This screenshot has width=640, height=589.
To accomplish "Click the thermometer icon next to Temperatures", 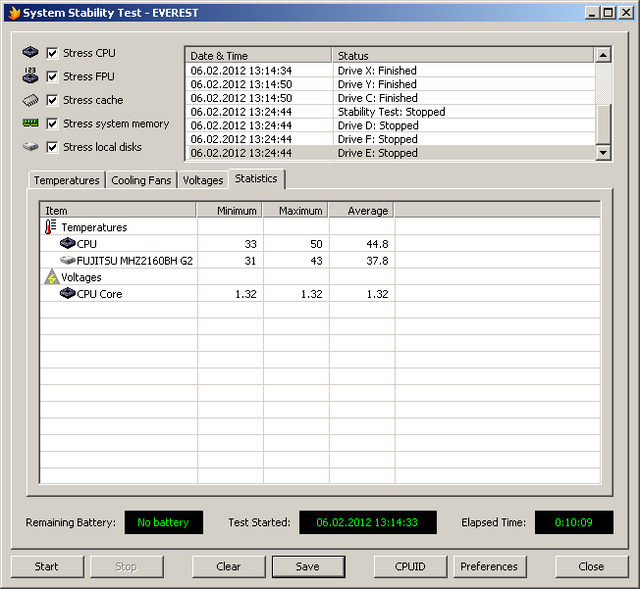I will click(51, 227).
